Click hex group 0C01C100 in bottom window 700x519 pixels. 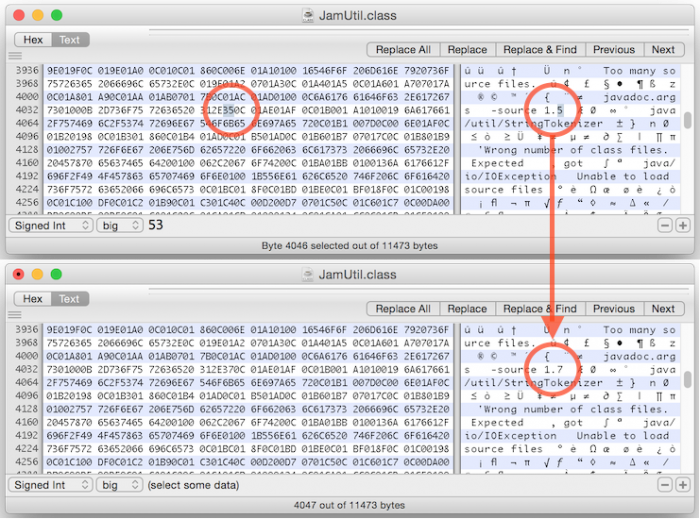(70, 462)
